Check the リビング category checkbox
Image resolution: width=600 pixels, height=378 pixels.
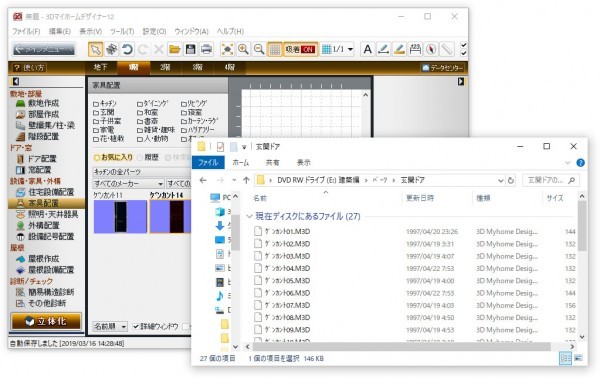coord(184,104)
